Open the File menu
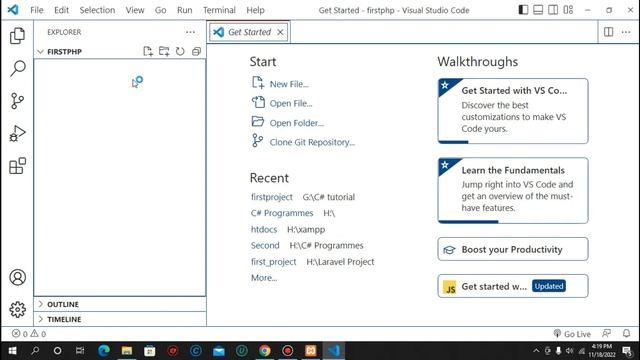Viewport: 640px width, 360px height. [37, 10]
